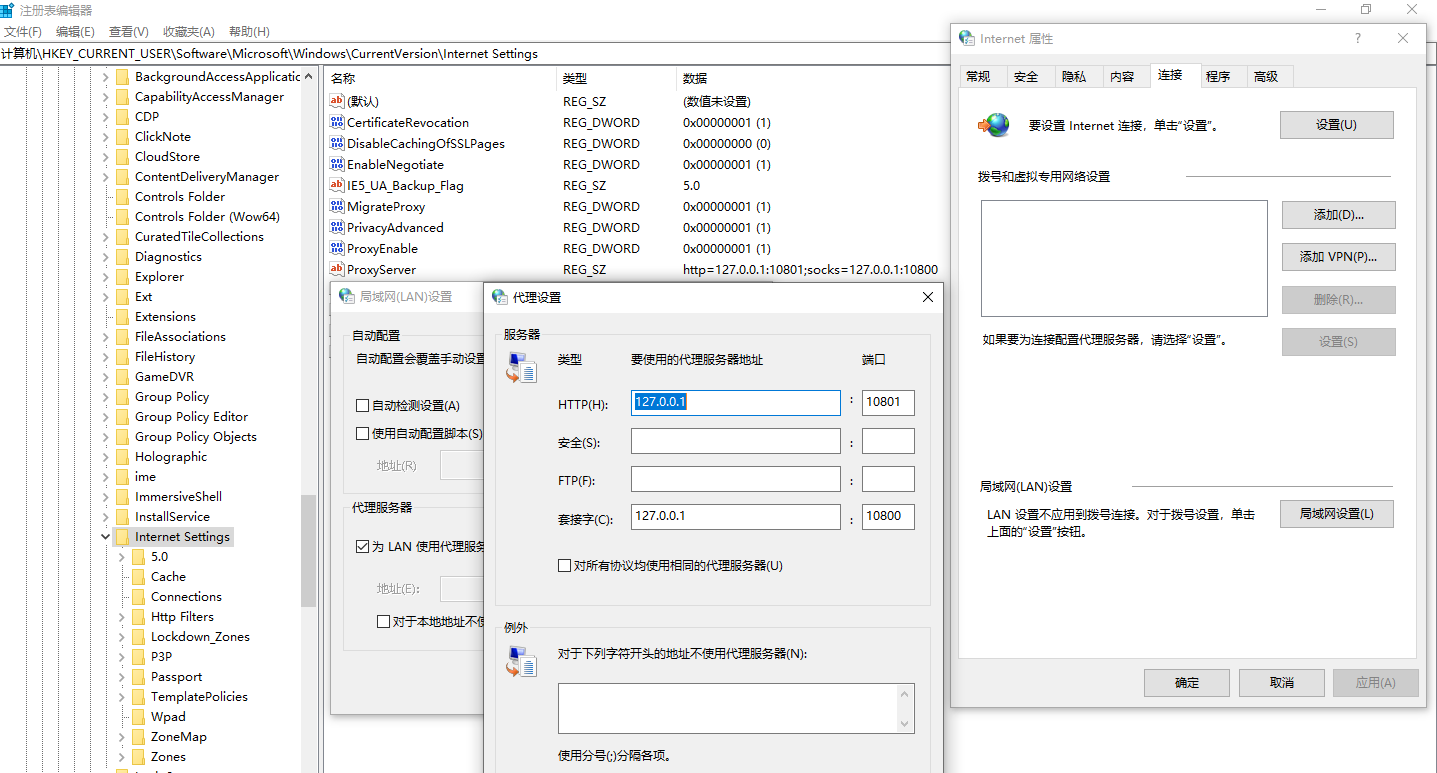Click the IE5_UA_Backup_Flag string value icon
Viewport: 1437px width, 773px height.
coord(337,185)
